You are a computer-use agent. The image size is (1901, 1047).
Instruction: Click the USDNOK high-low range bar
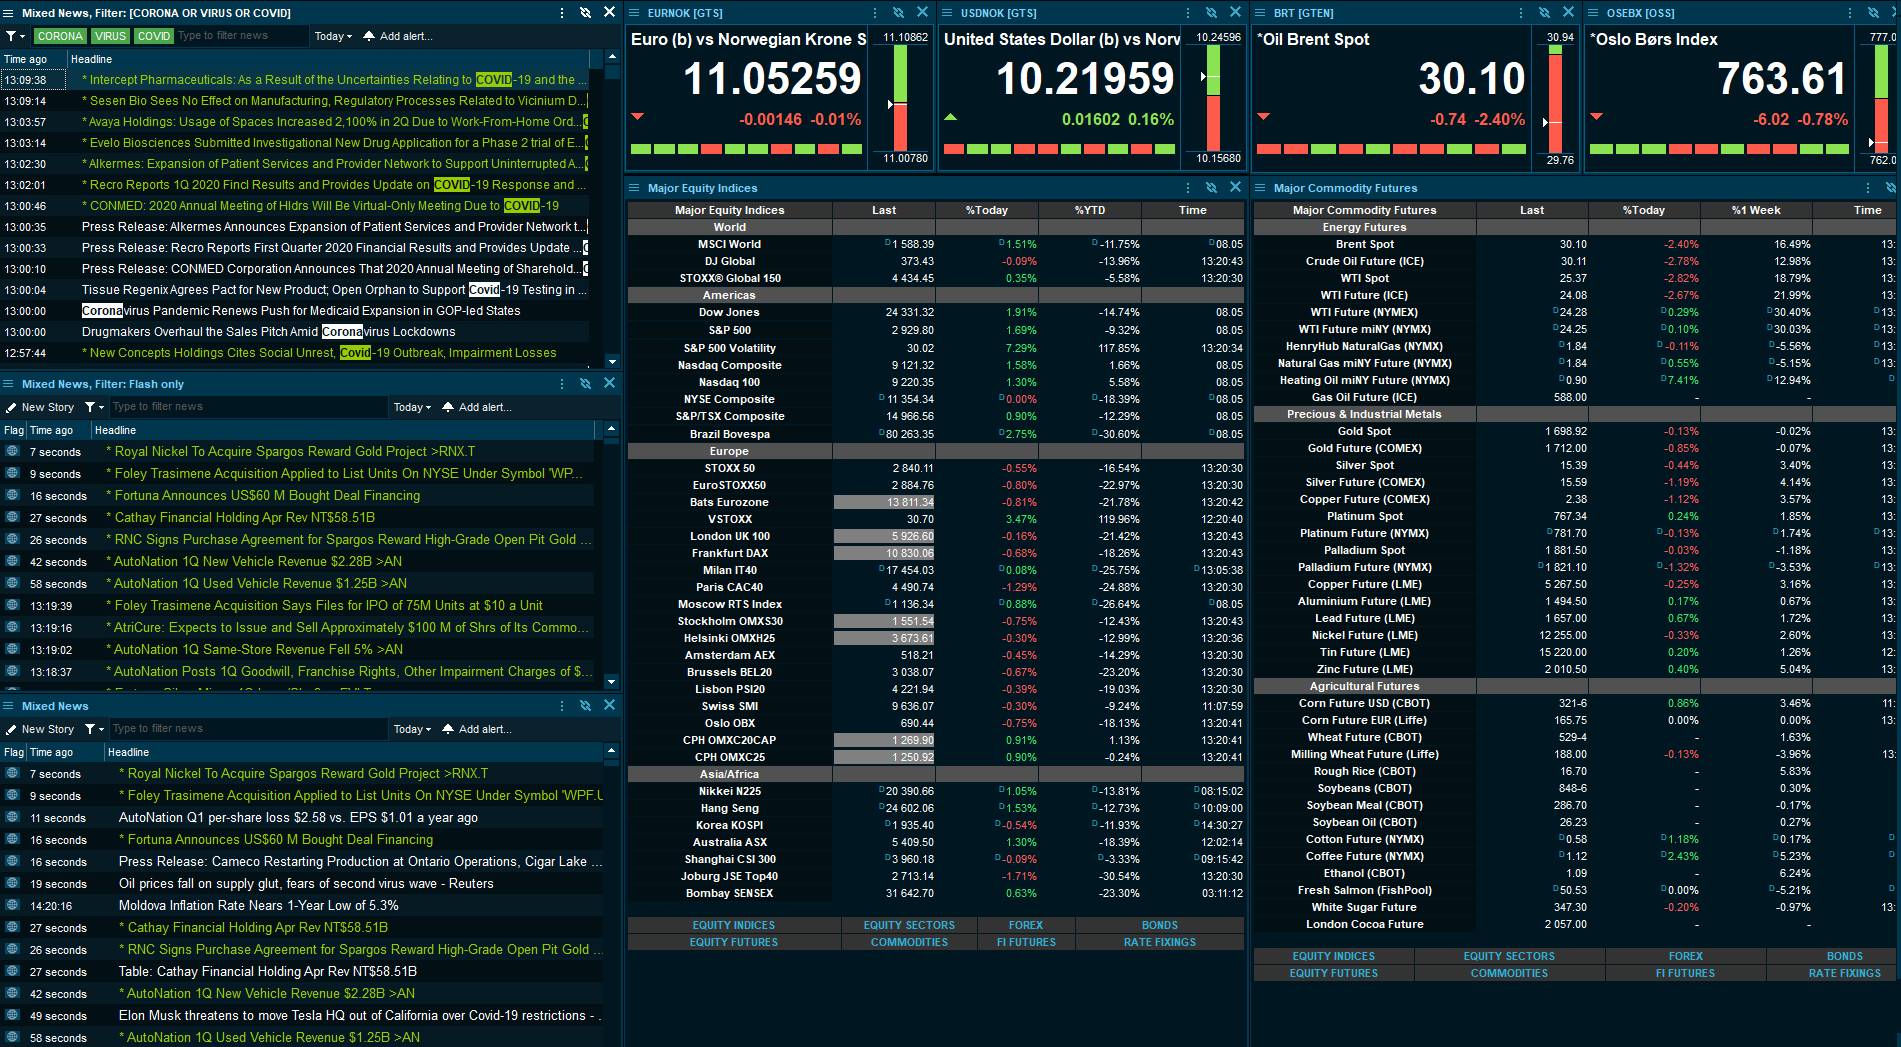[x=1214, y=98]
